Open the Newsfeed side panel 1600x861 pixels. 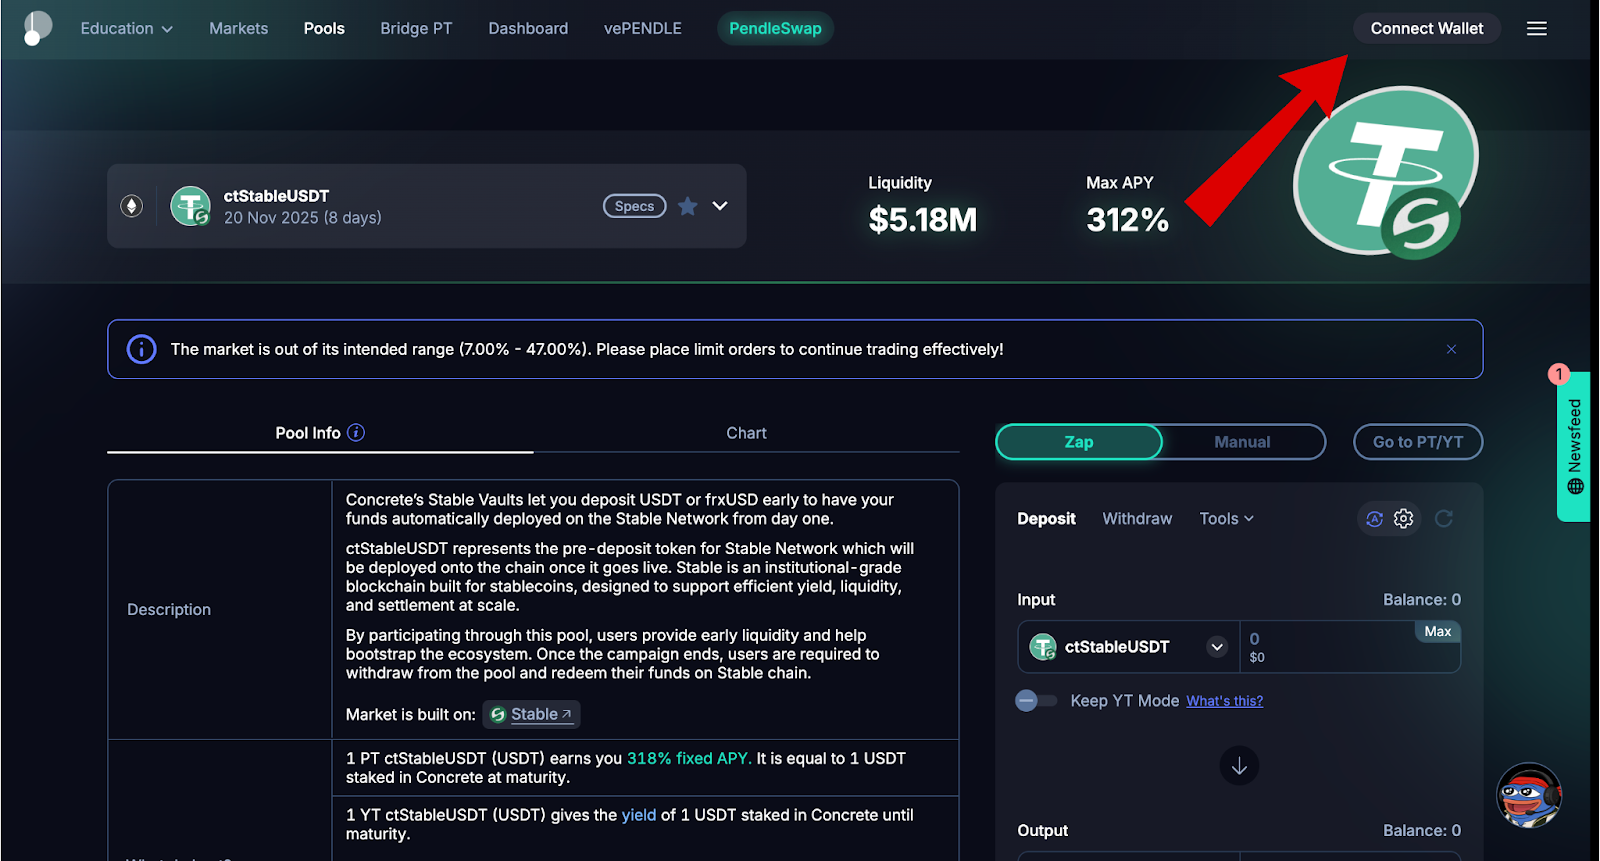1574,447
